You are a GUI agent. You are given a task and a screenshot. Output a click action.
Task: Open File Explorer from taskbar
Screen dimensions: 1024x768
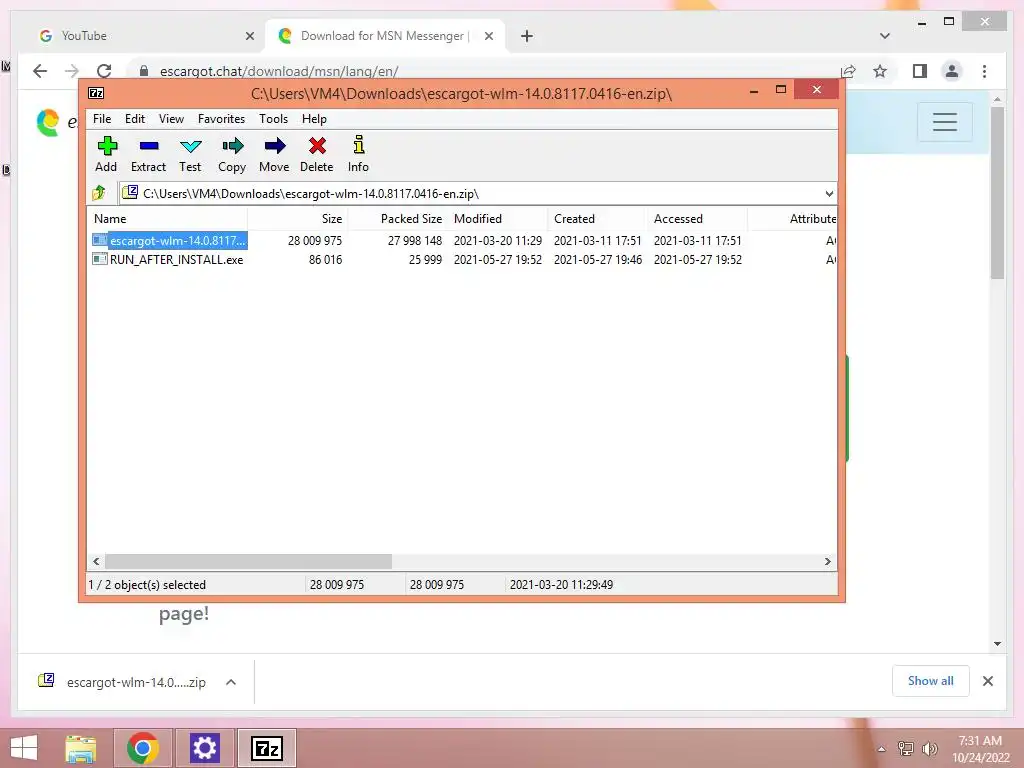(81, 748)
